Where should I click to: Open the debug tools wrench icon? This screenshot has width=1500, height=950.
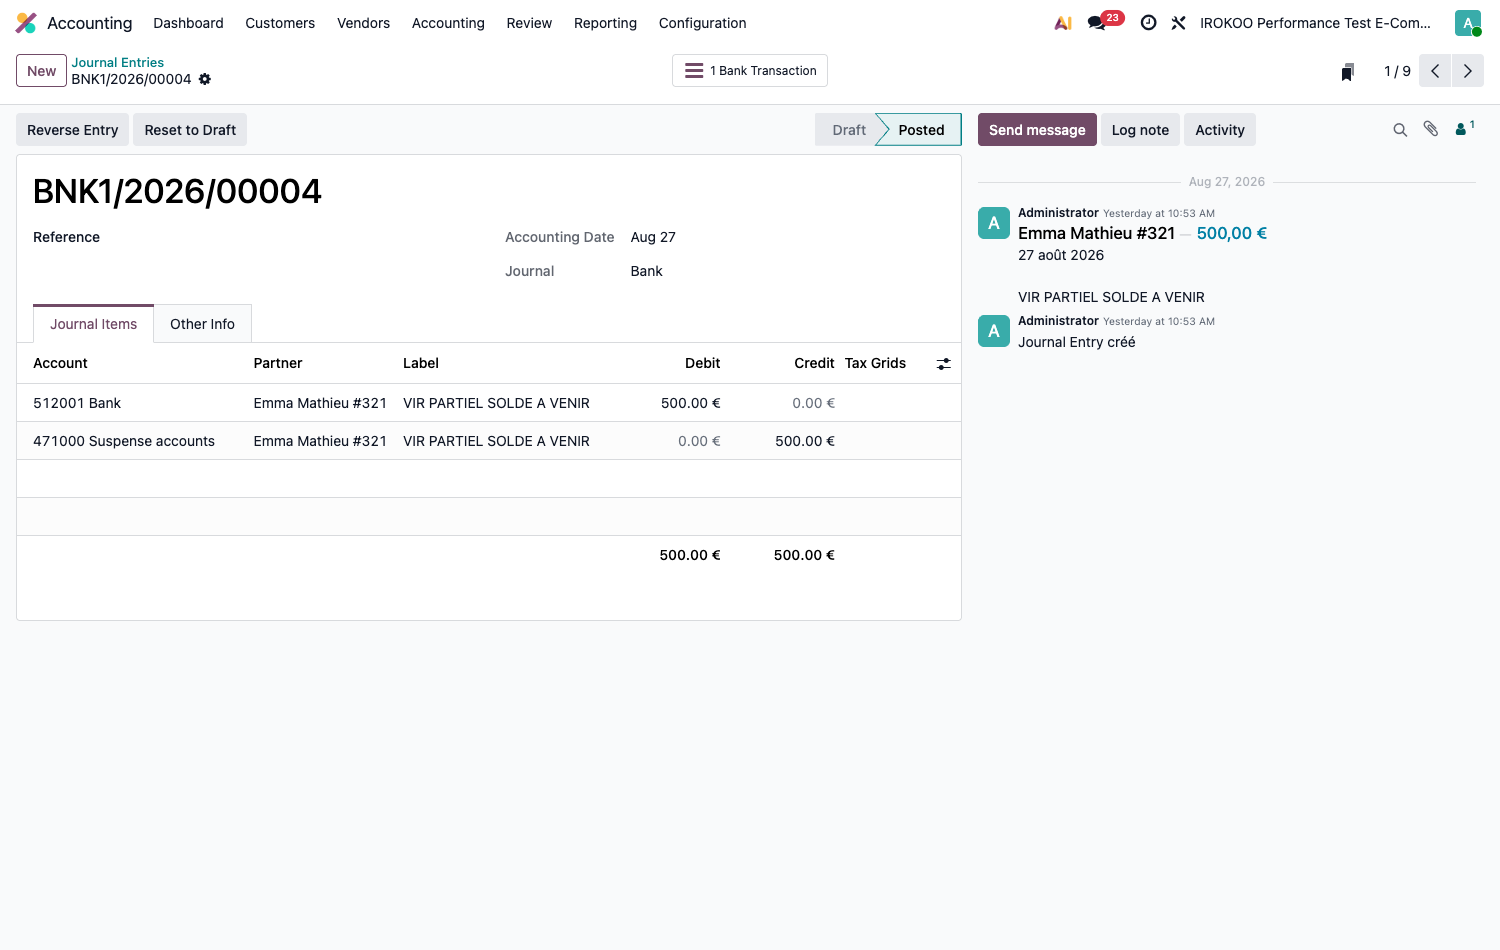coord(1179,23)
